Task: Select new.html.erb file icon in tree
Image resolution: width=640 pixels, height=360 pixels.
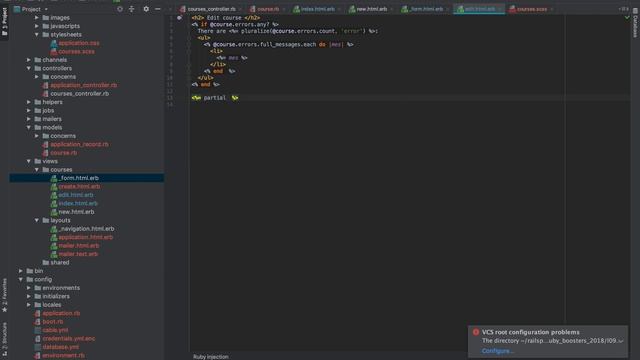Action: tap(53, 212)
